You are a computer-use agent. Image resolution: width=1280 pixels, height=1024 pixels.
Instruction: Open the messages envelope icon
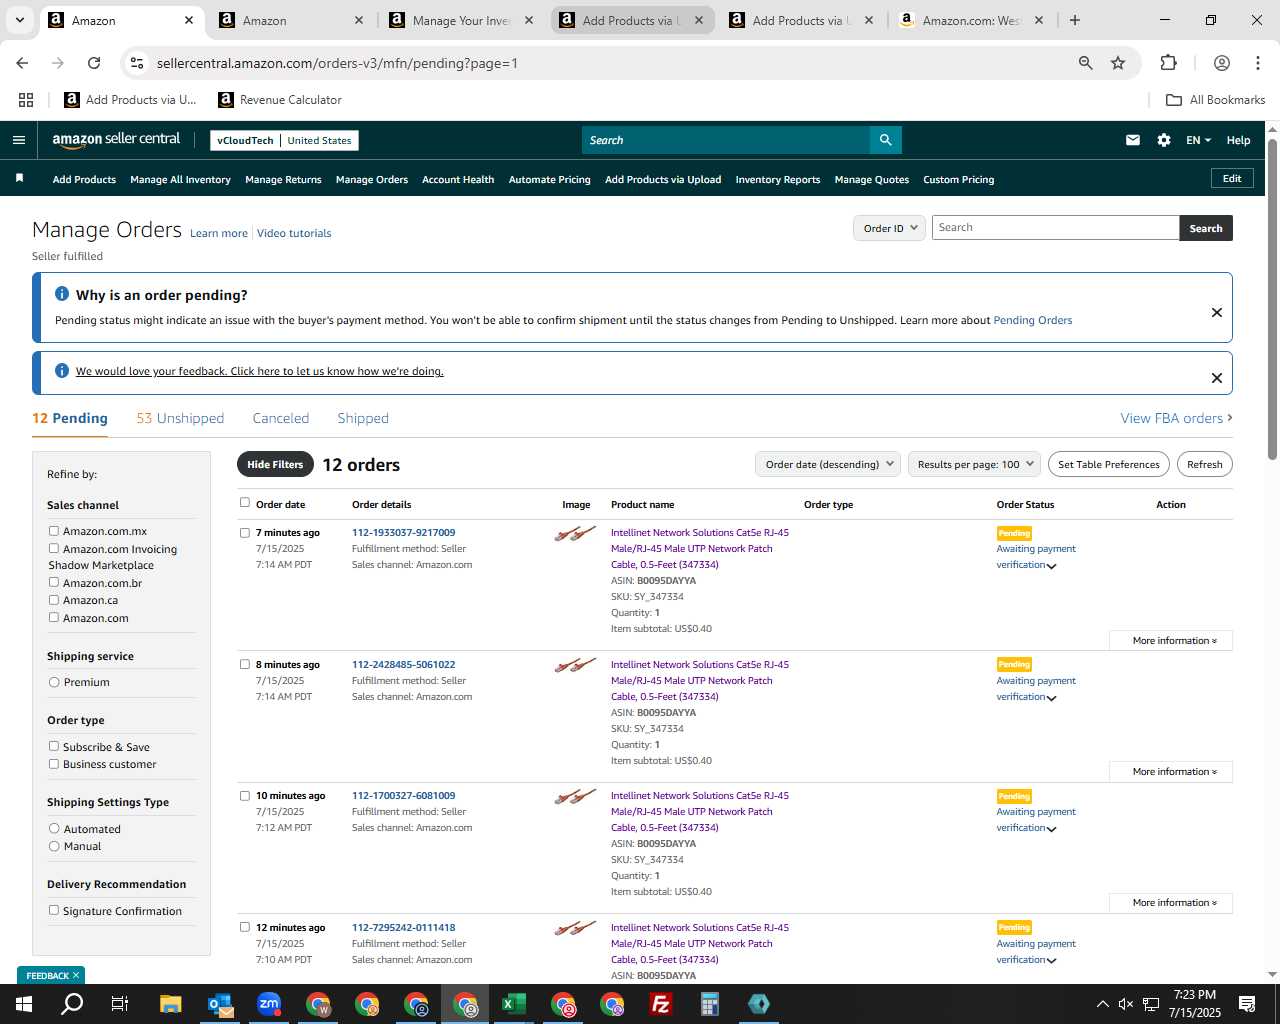tap(1133, 140)
